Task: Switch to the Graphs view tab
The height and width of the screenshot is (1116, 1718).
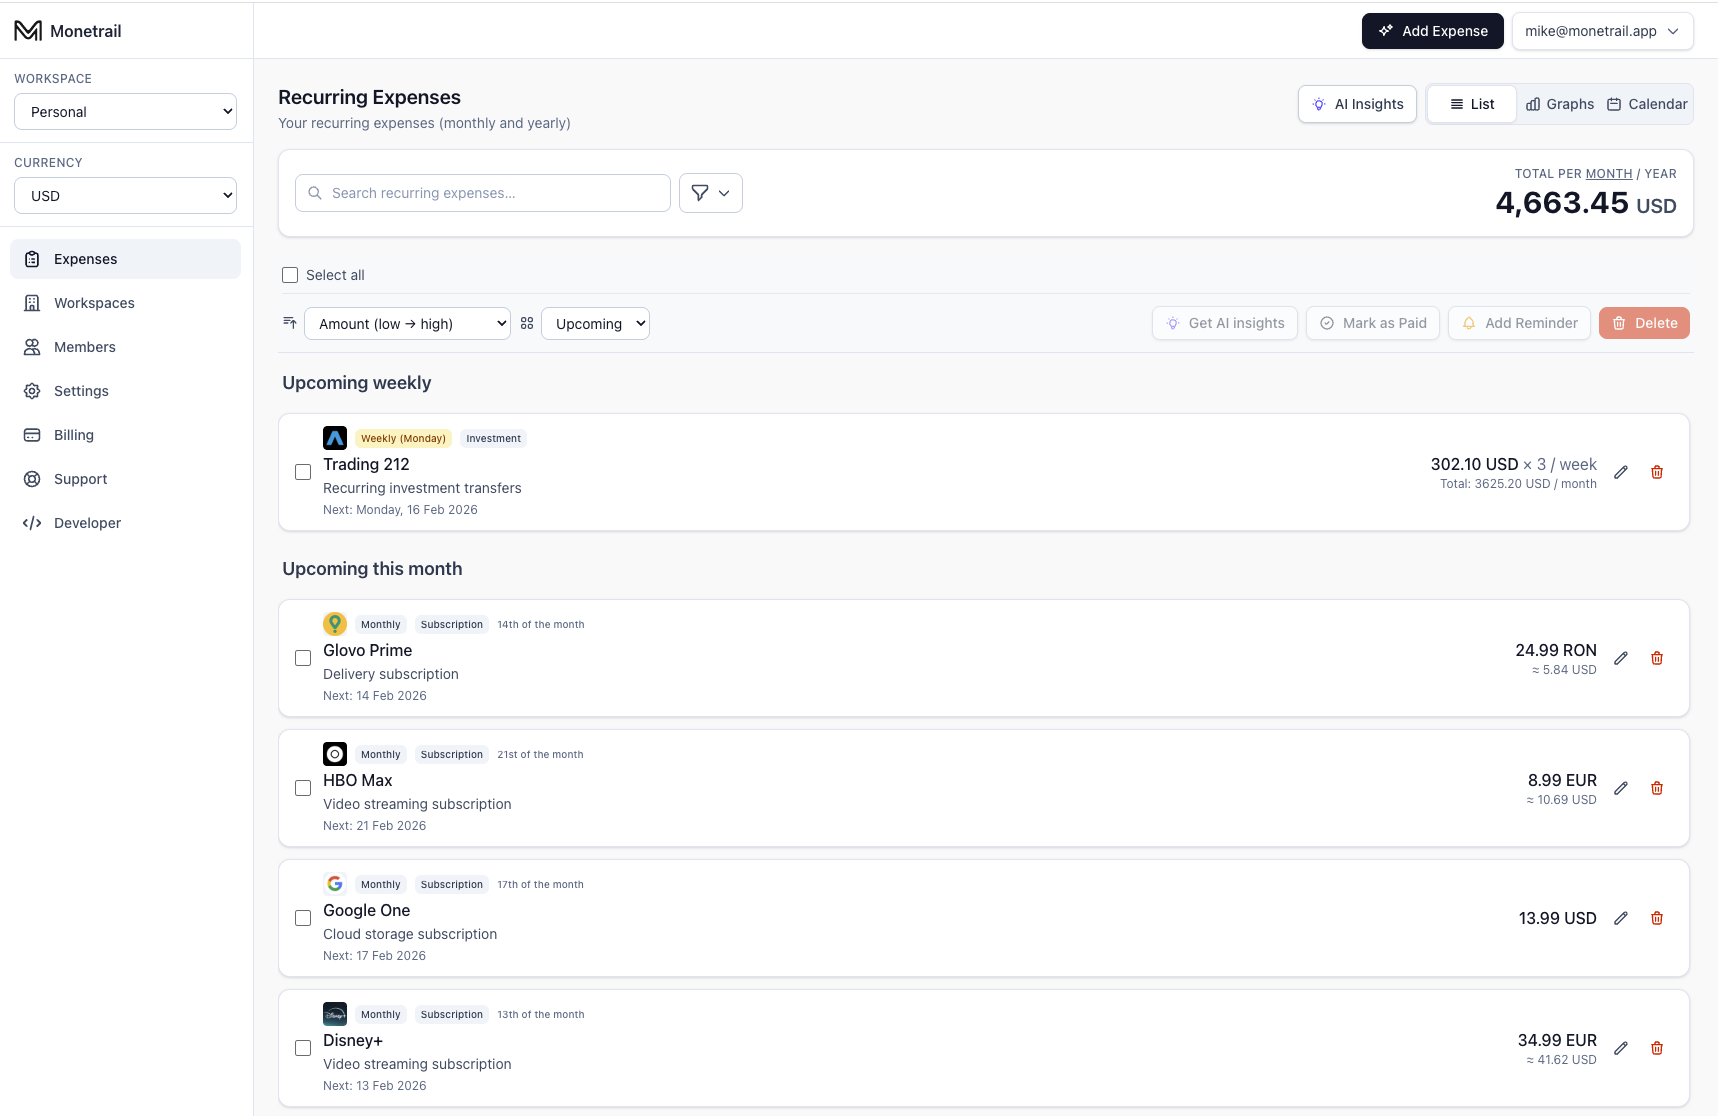Action: [1560, 104]
